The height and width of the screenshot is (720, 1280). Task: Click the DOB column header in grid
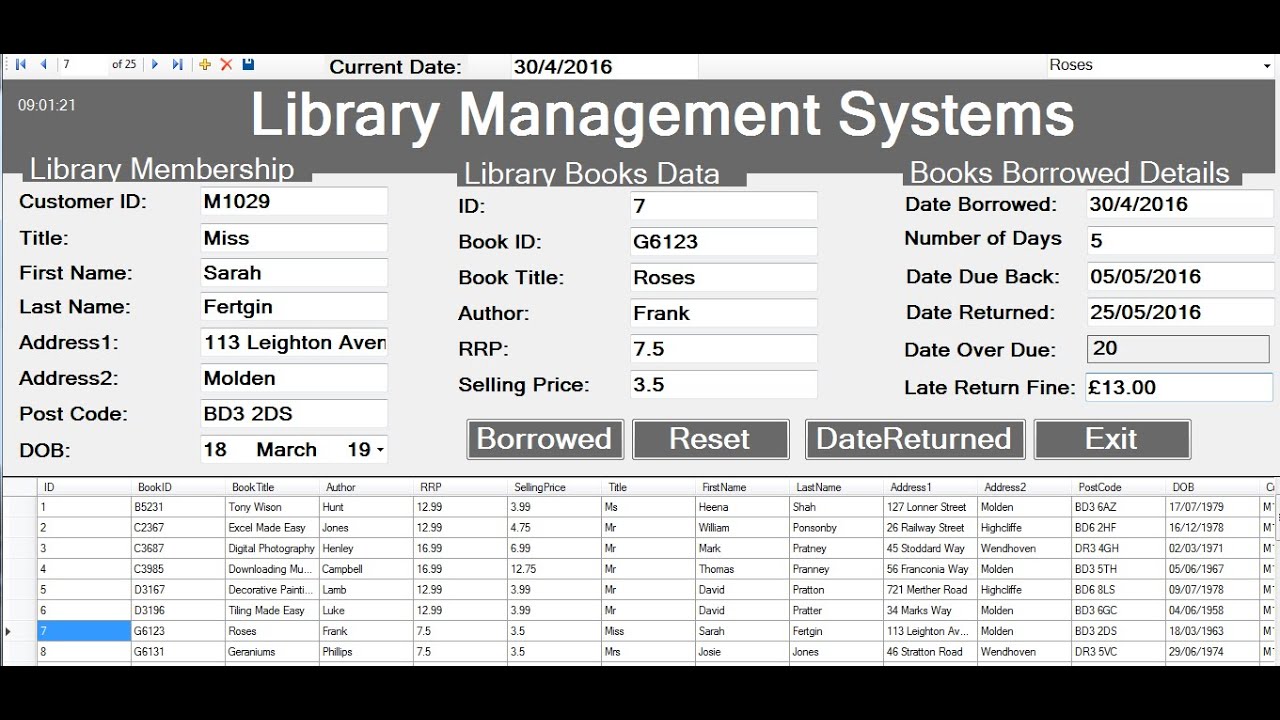coord(1212,487)
